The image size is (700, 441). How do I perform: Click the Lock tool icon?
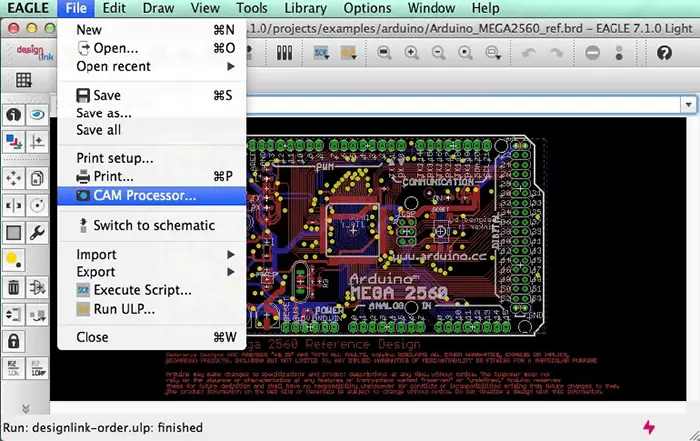tap(14, 341)
